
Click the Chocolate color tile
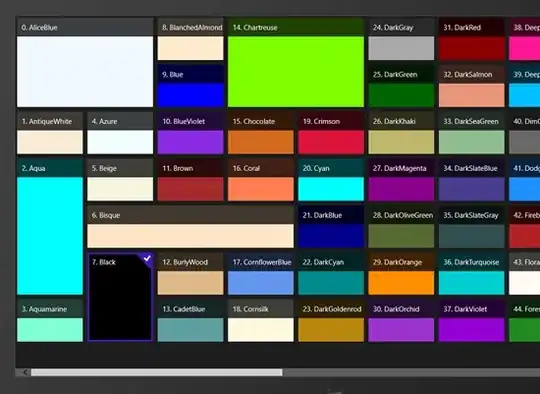pos(261,133)
